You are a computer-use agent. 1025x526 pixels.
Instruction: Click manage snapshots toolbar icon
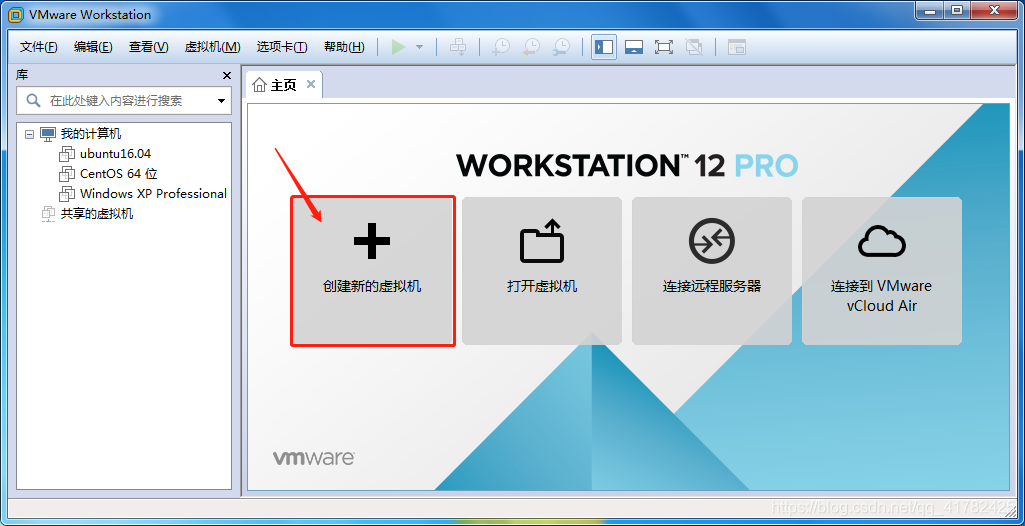561,47
